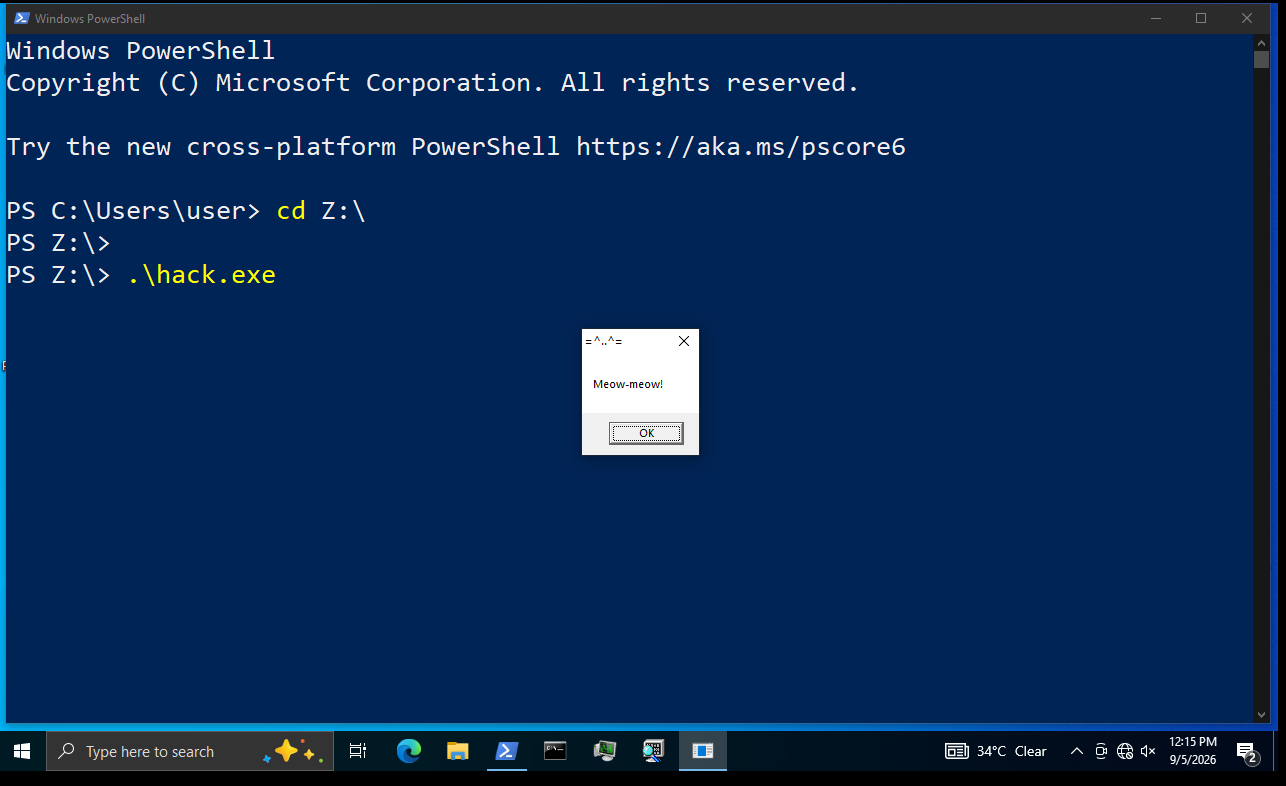Click the muted volume tray icon
This screenshot has width=1286, height=786.
[1148, 751]
